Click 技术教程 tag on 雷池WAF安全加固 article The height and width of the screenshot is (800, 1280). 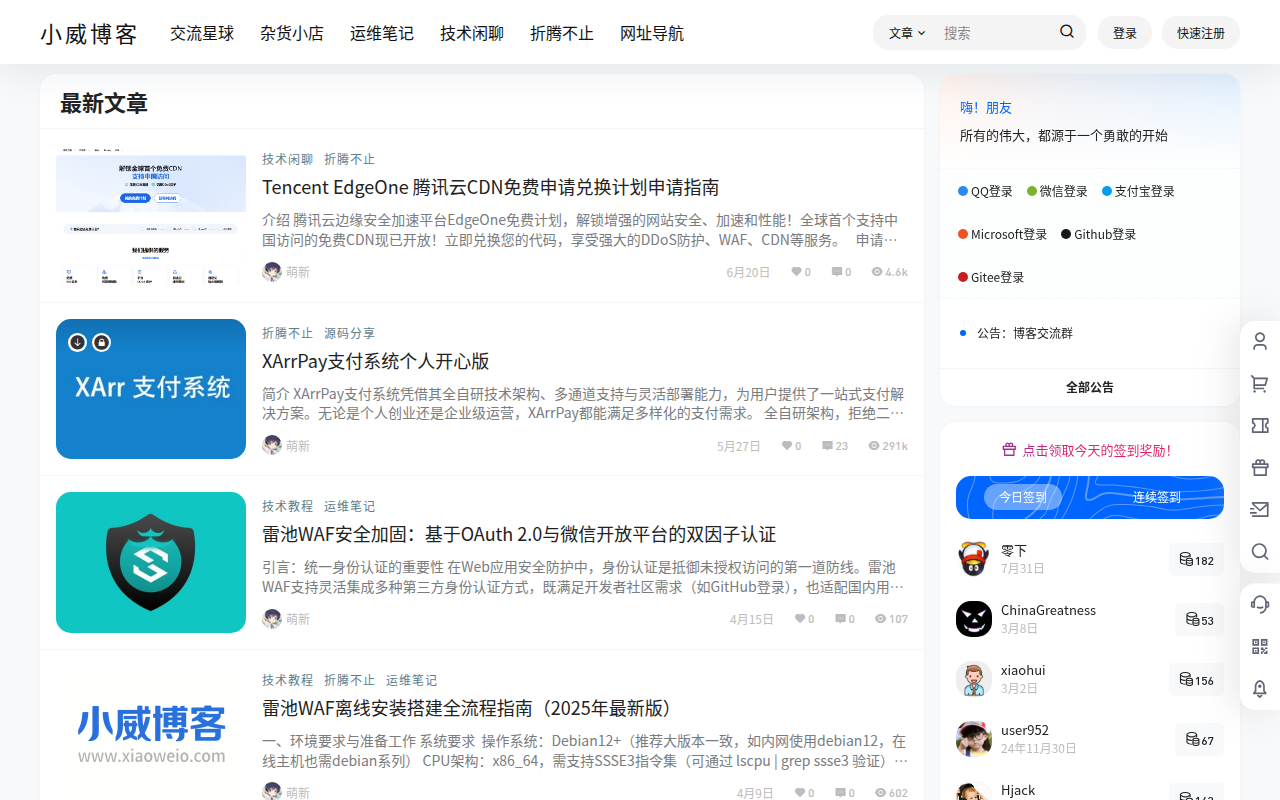pos(288,506)
